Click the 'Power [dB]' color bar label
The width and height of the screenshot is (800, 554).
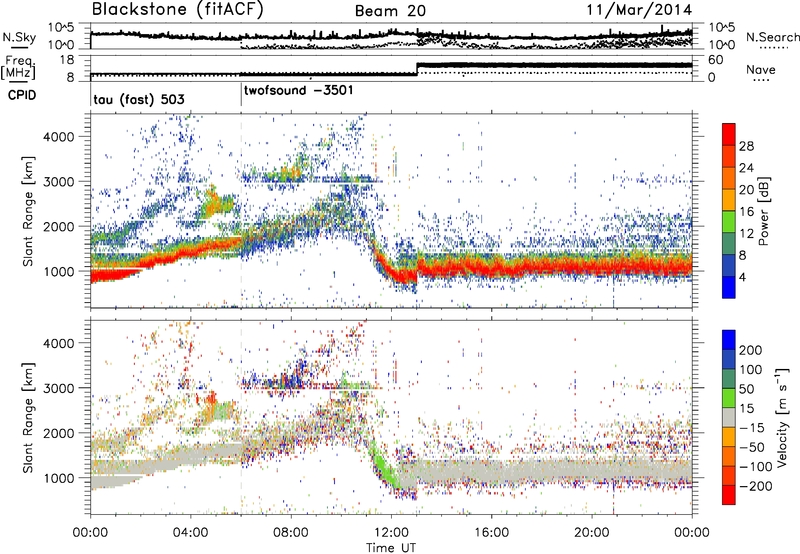764,211
